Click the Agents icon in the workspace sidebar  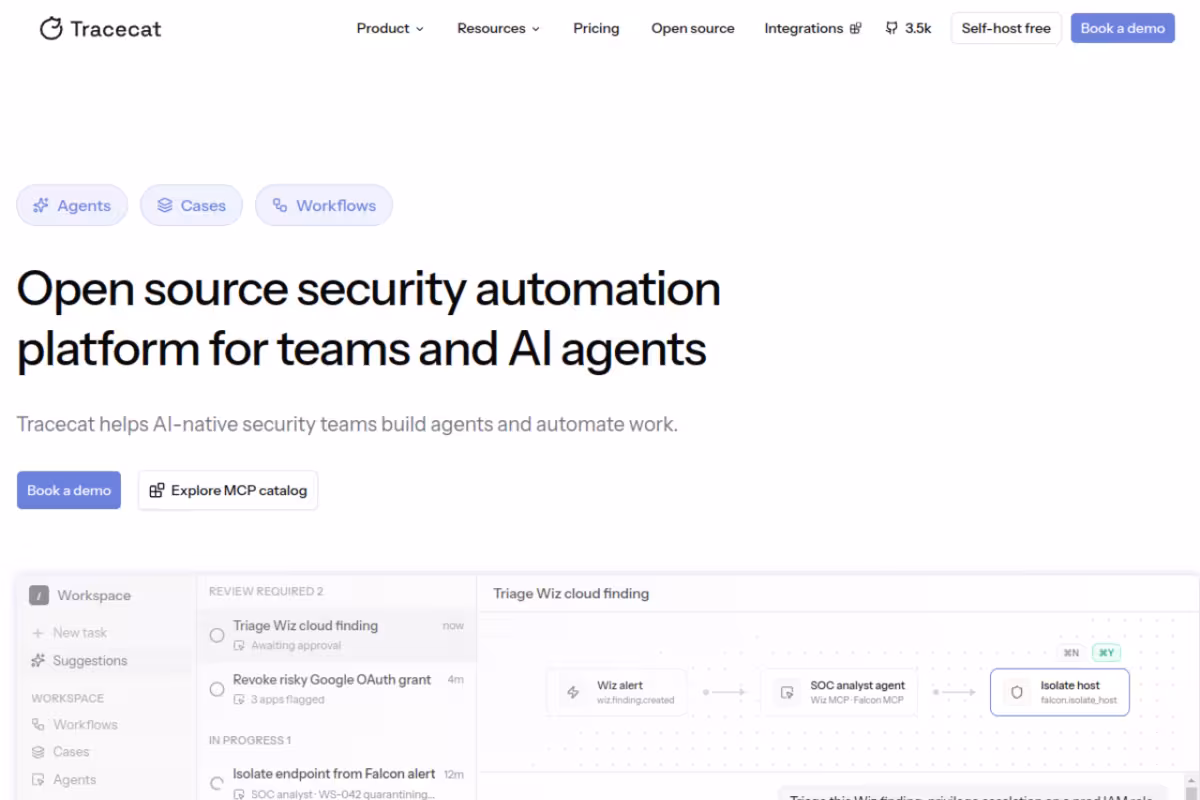click(x=39, y=779)
